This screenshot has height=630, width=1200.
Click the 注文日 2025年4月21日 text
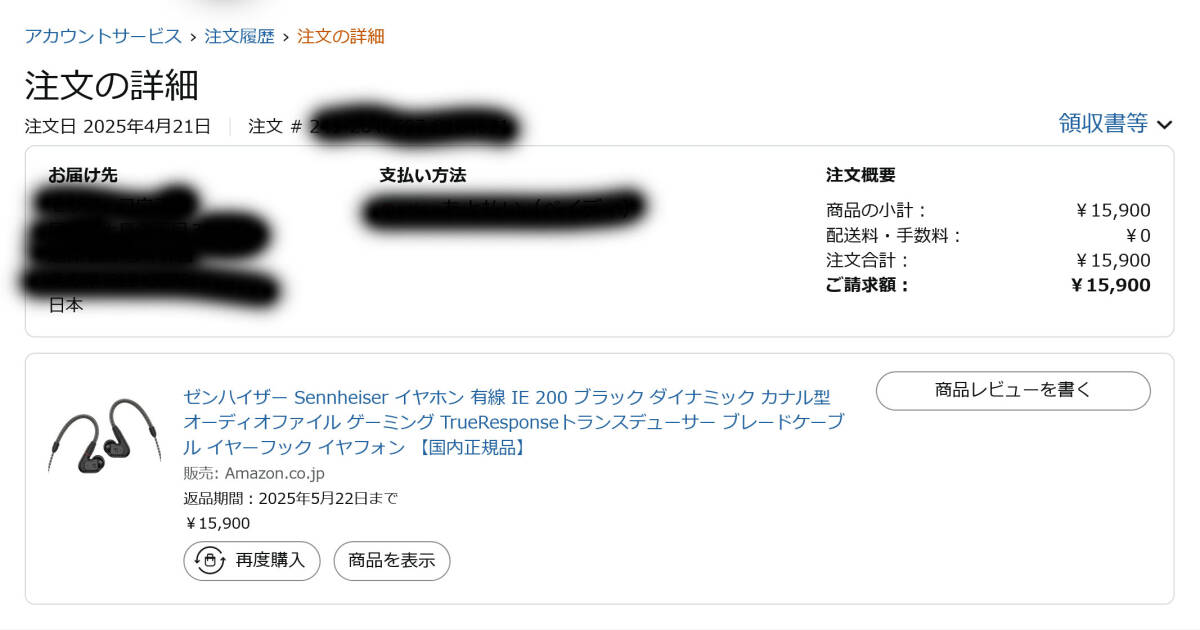point(118,127)
